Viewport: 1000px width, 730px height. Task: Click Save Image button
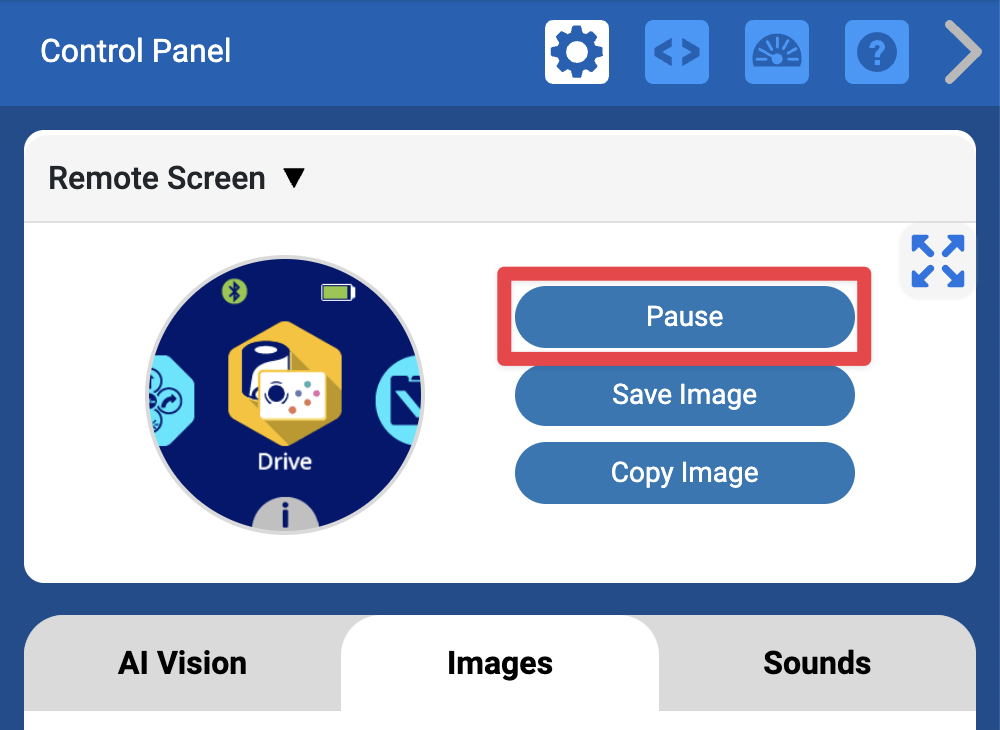click(x=684, y=395)
